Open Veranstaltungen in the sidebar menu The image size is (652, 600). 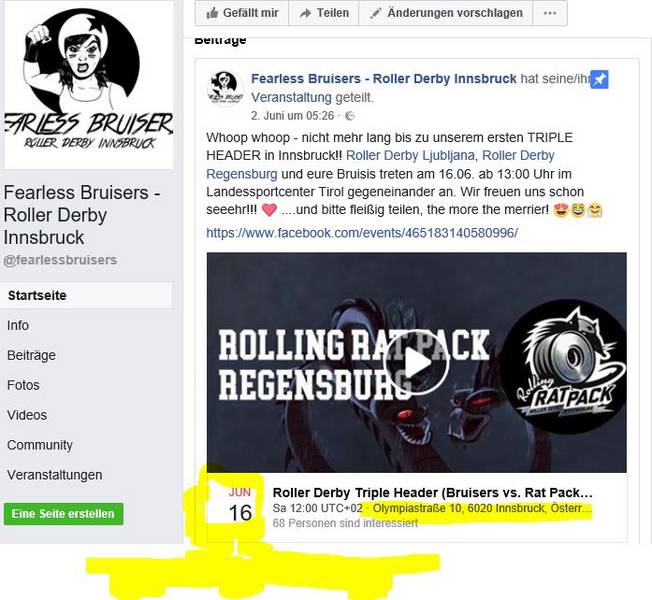coord(54,475)
